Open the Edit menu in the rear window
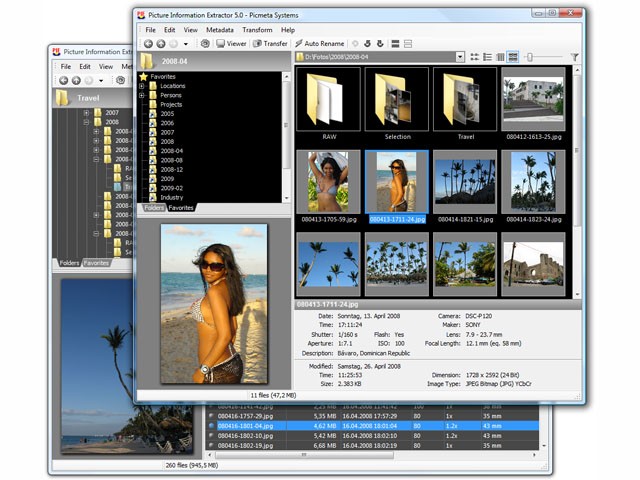 pyautogui.click(x=85, y=67)
